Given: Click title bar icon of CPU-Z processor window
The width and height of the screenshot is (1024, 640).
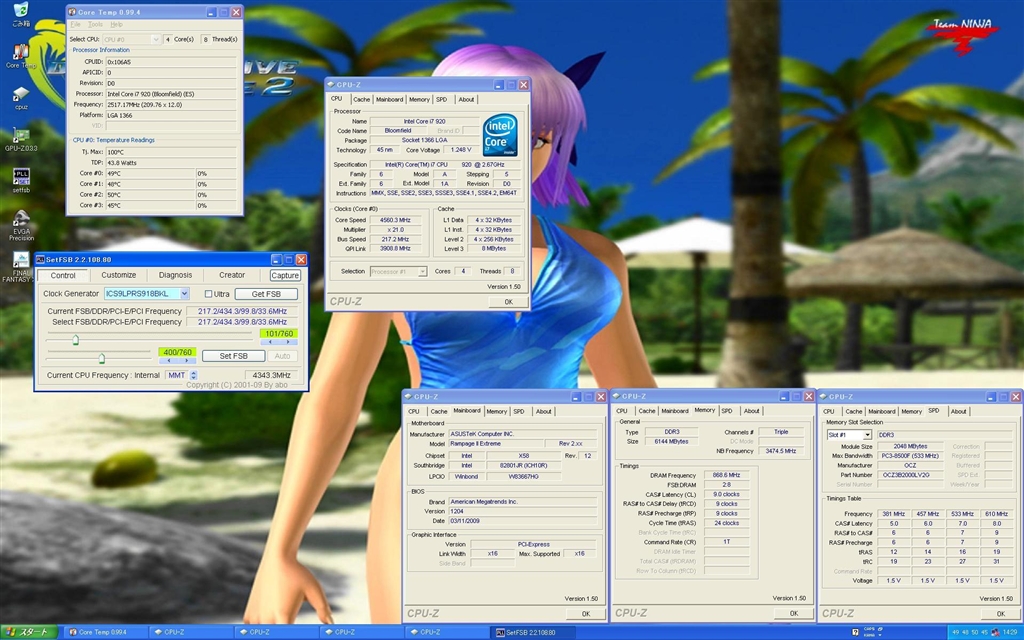Looking at the screenshot, I should 331,85.
